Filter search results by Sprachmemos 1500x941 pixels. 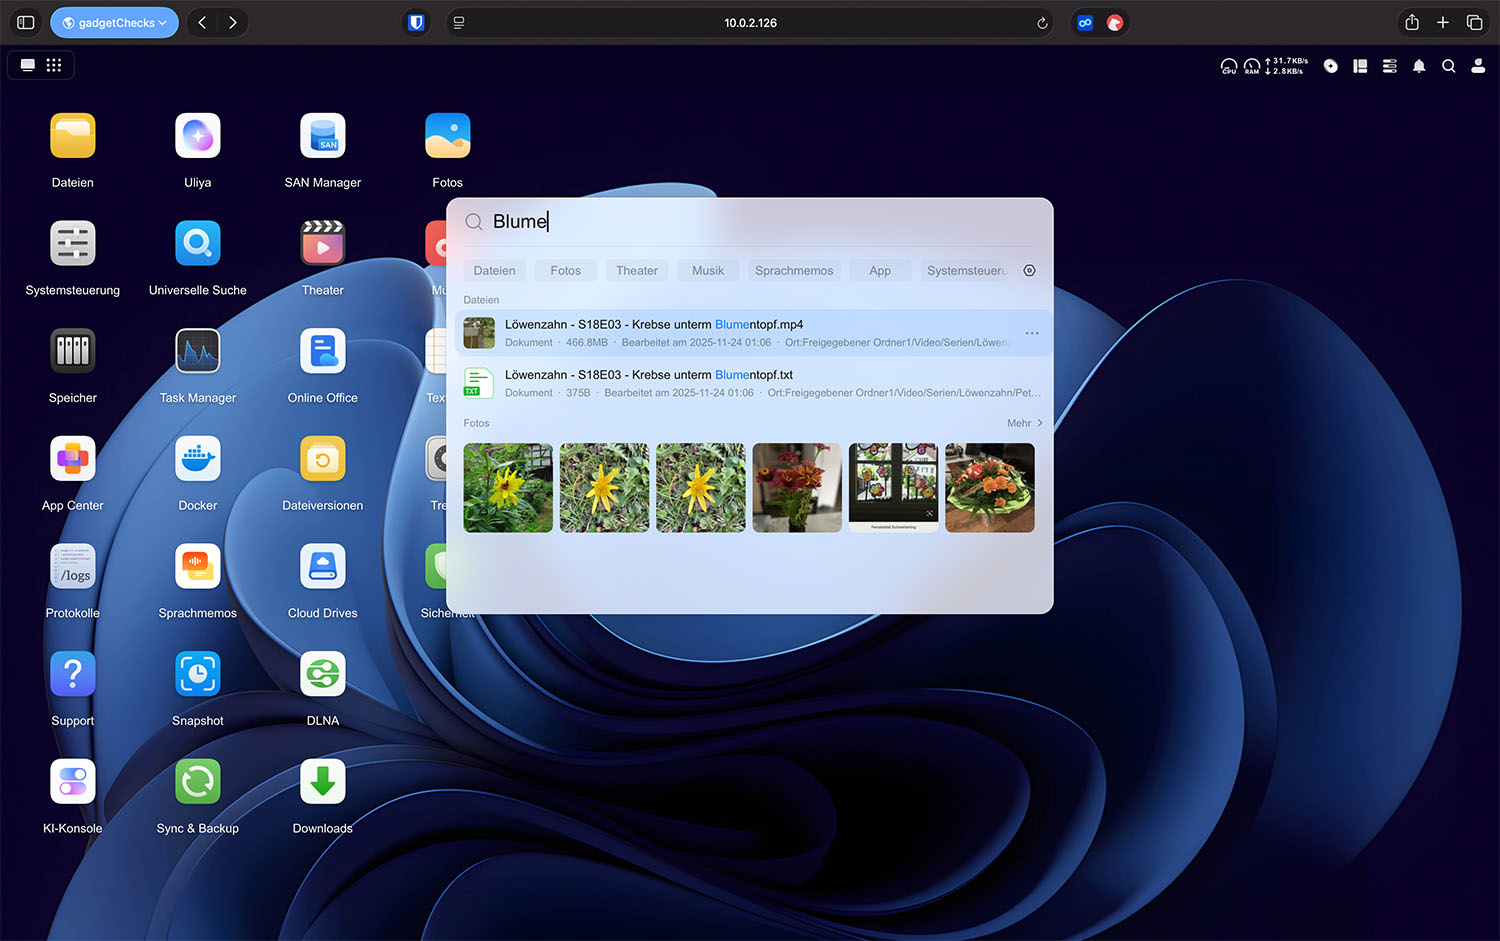click(x=793, y=271)
